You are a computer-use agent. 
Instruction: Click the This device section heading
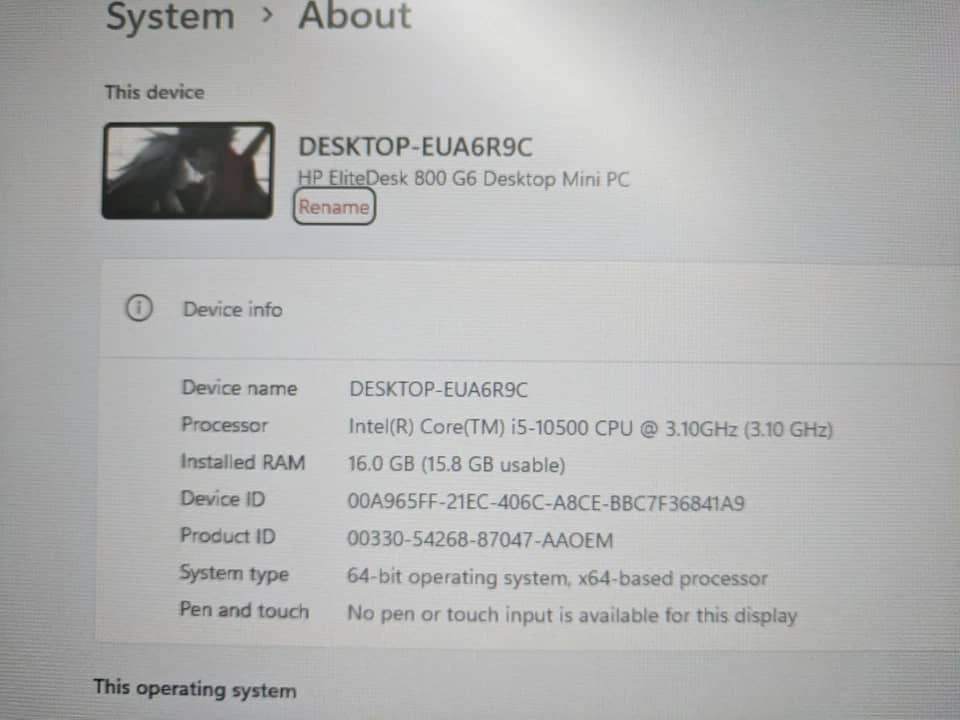click(154, 92)
